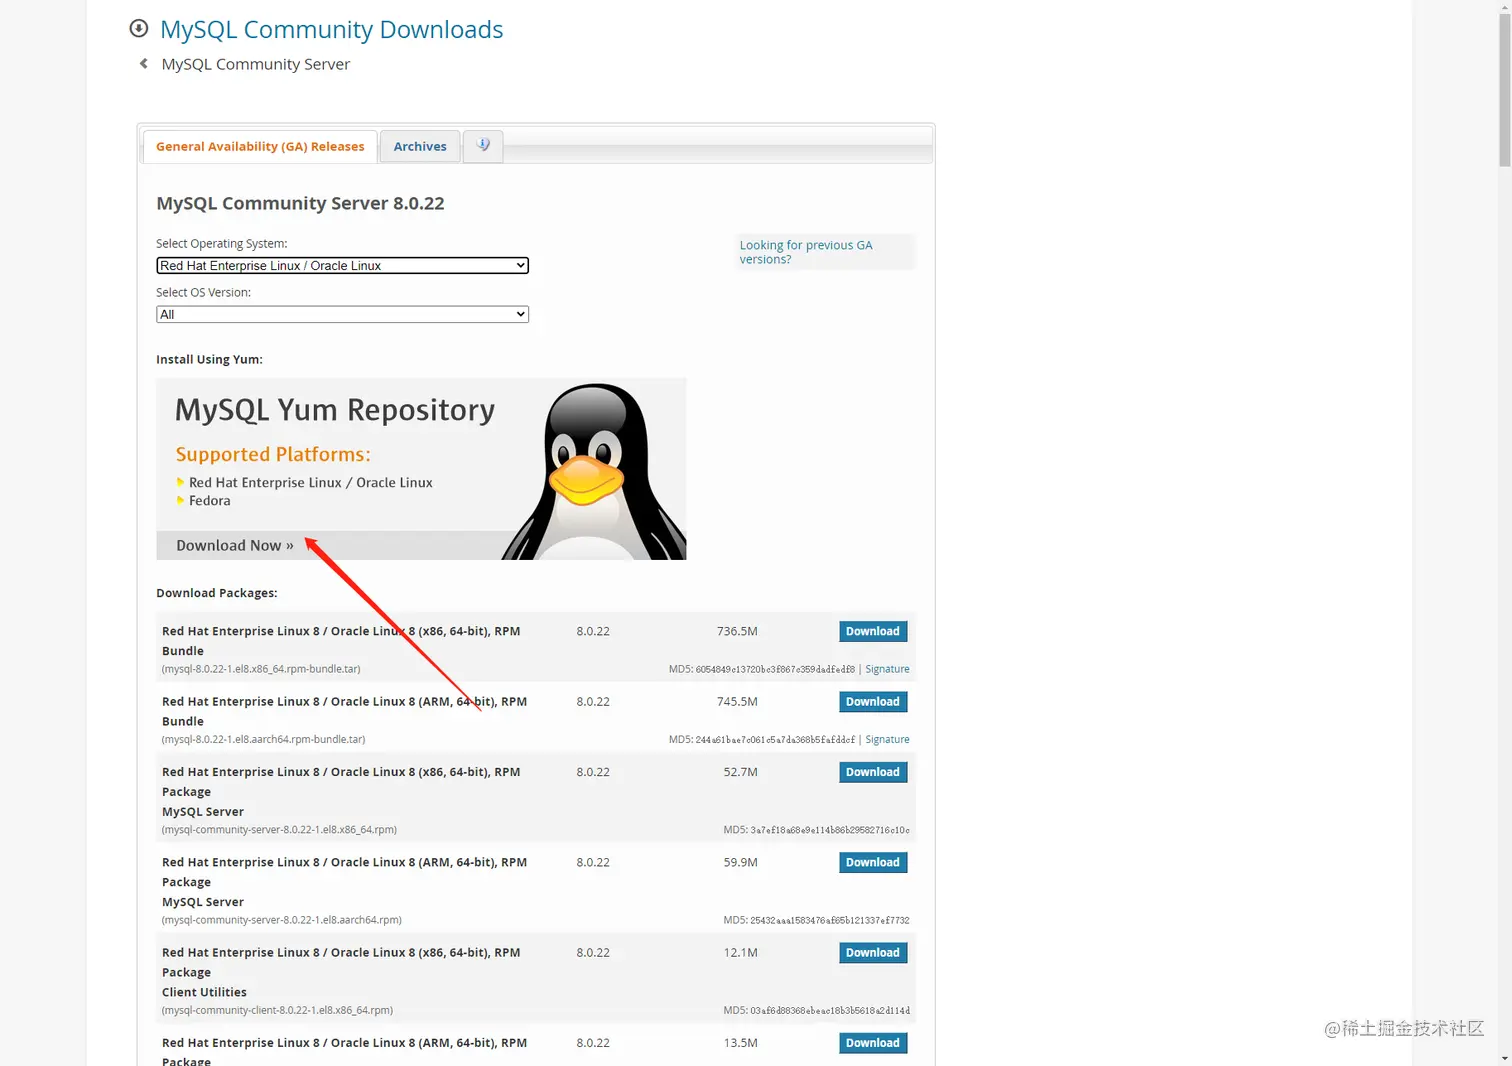Download the ARM 64-bit RPM Bundle 745.5M

click(x=873, y=702)
